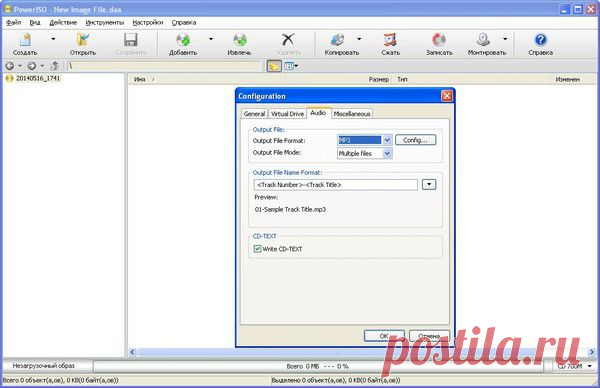Image resolution: width=600 pixels, height=388 pixels.
Task: Click the go up one level icon
Action: click(x=55, y=66)
